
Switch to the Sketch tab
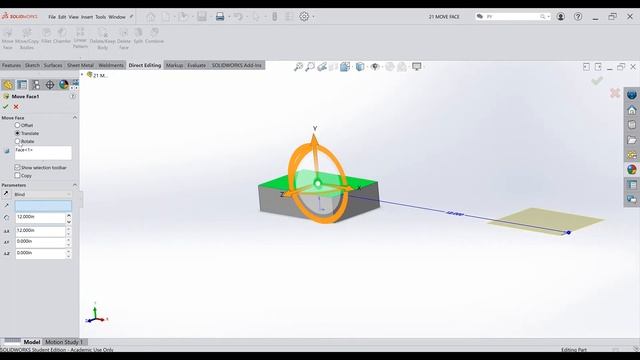pos(32,65)
